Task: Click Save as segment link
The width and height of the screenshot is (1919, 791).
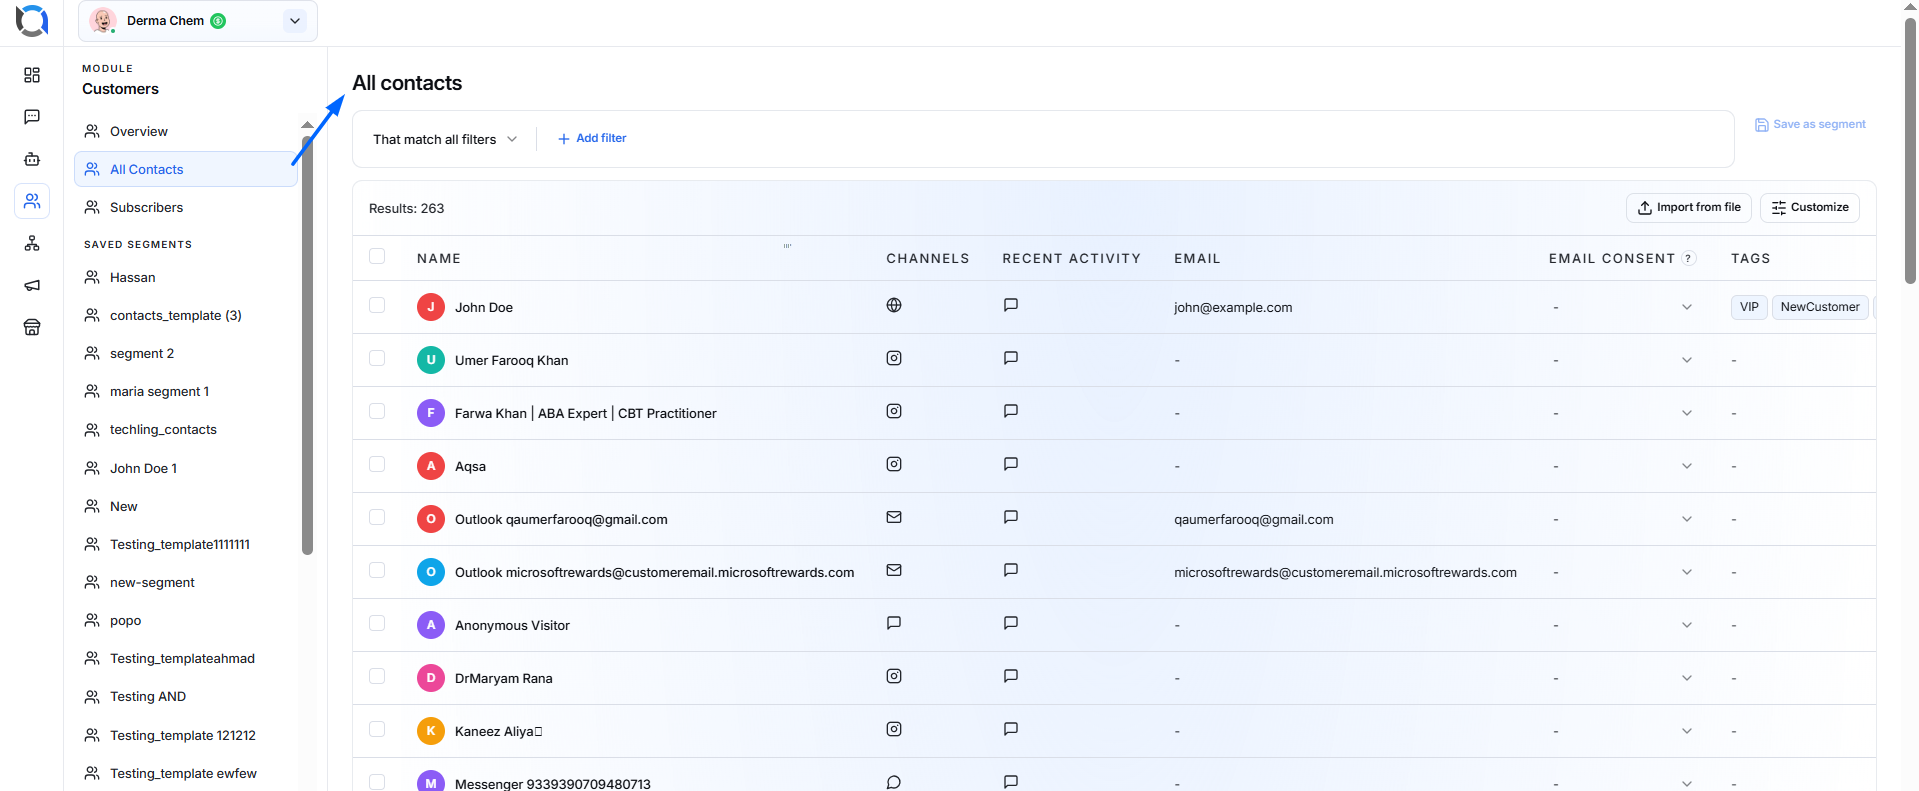Action: tap(1810, 124)
